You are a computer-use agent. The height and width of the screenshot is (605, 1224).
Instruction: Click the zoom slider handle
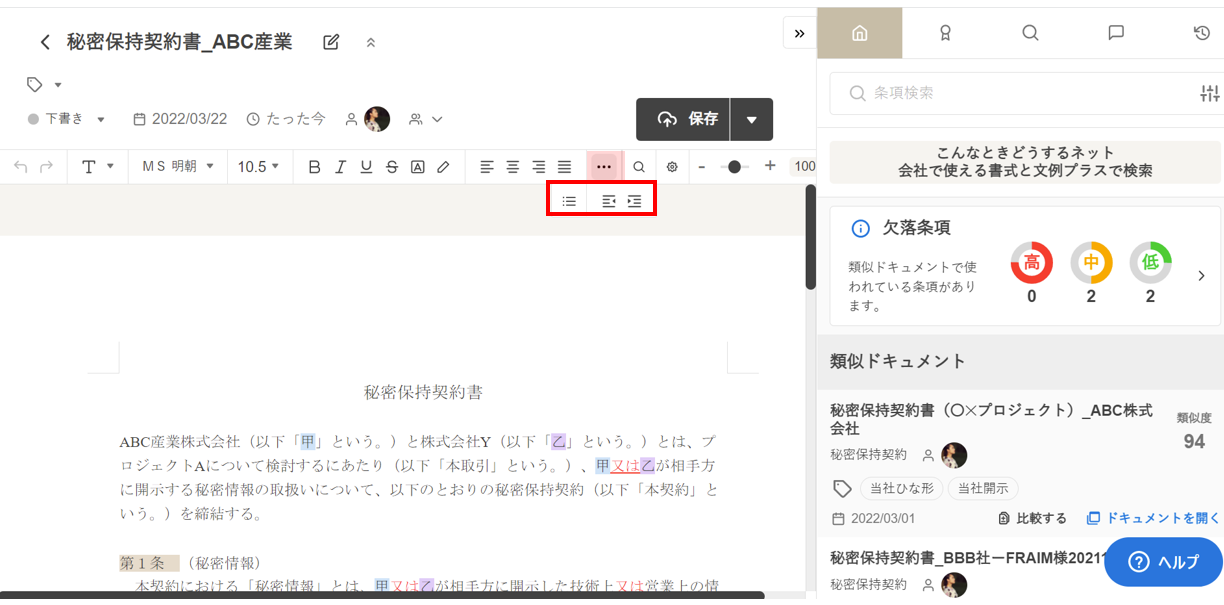[x=734, y=167]
